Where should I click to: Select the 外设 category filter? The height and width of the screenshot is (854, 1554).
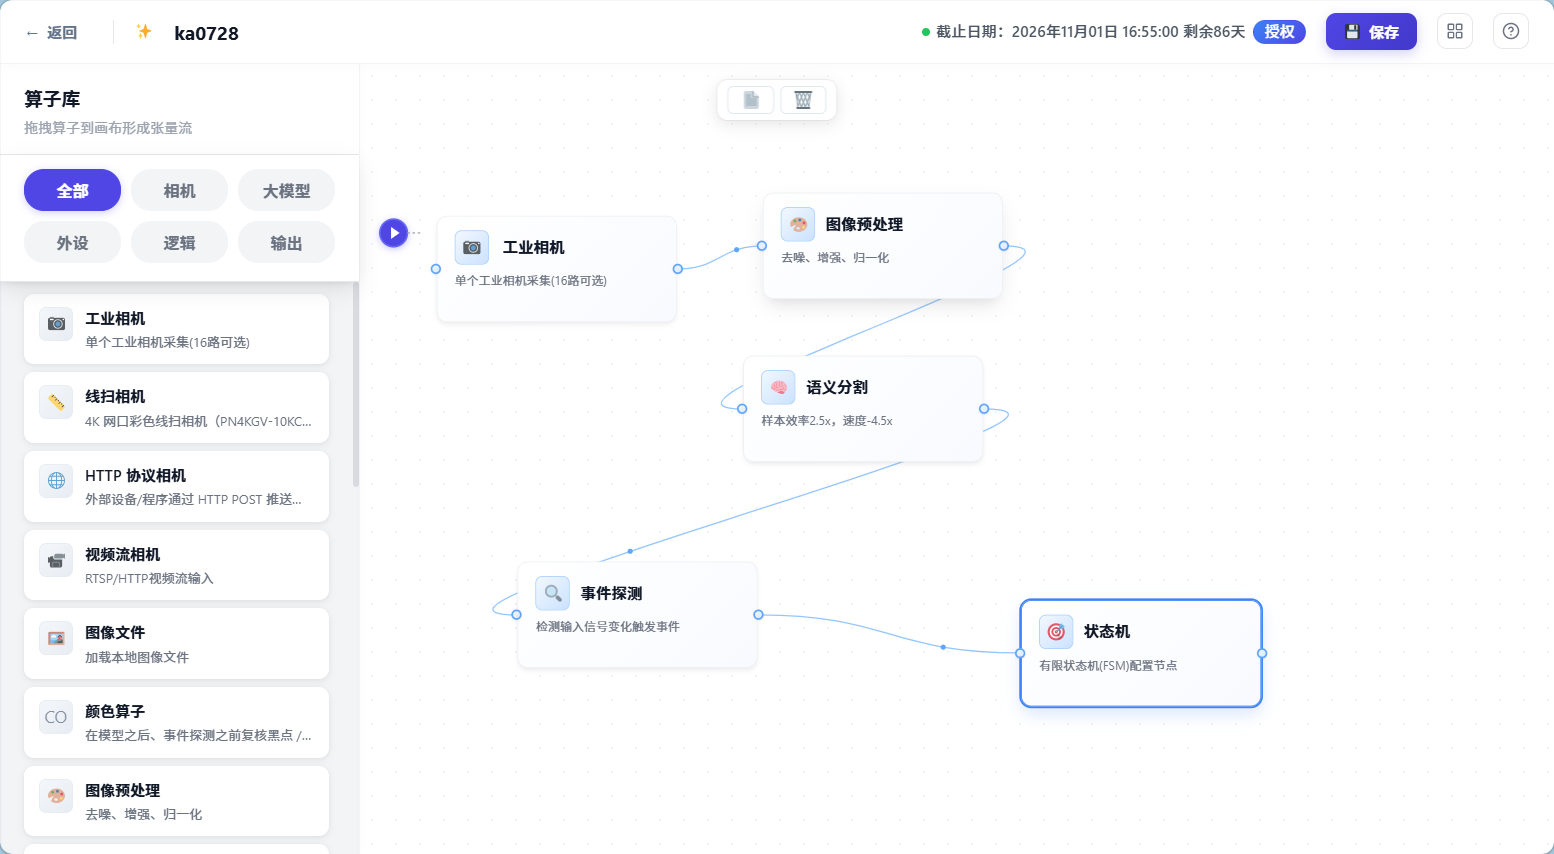[72, 242]
